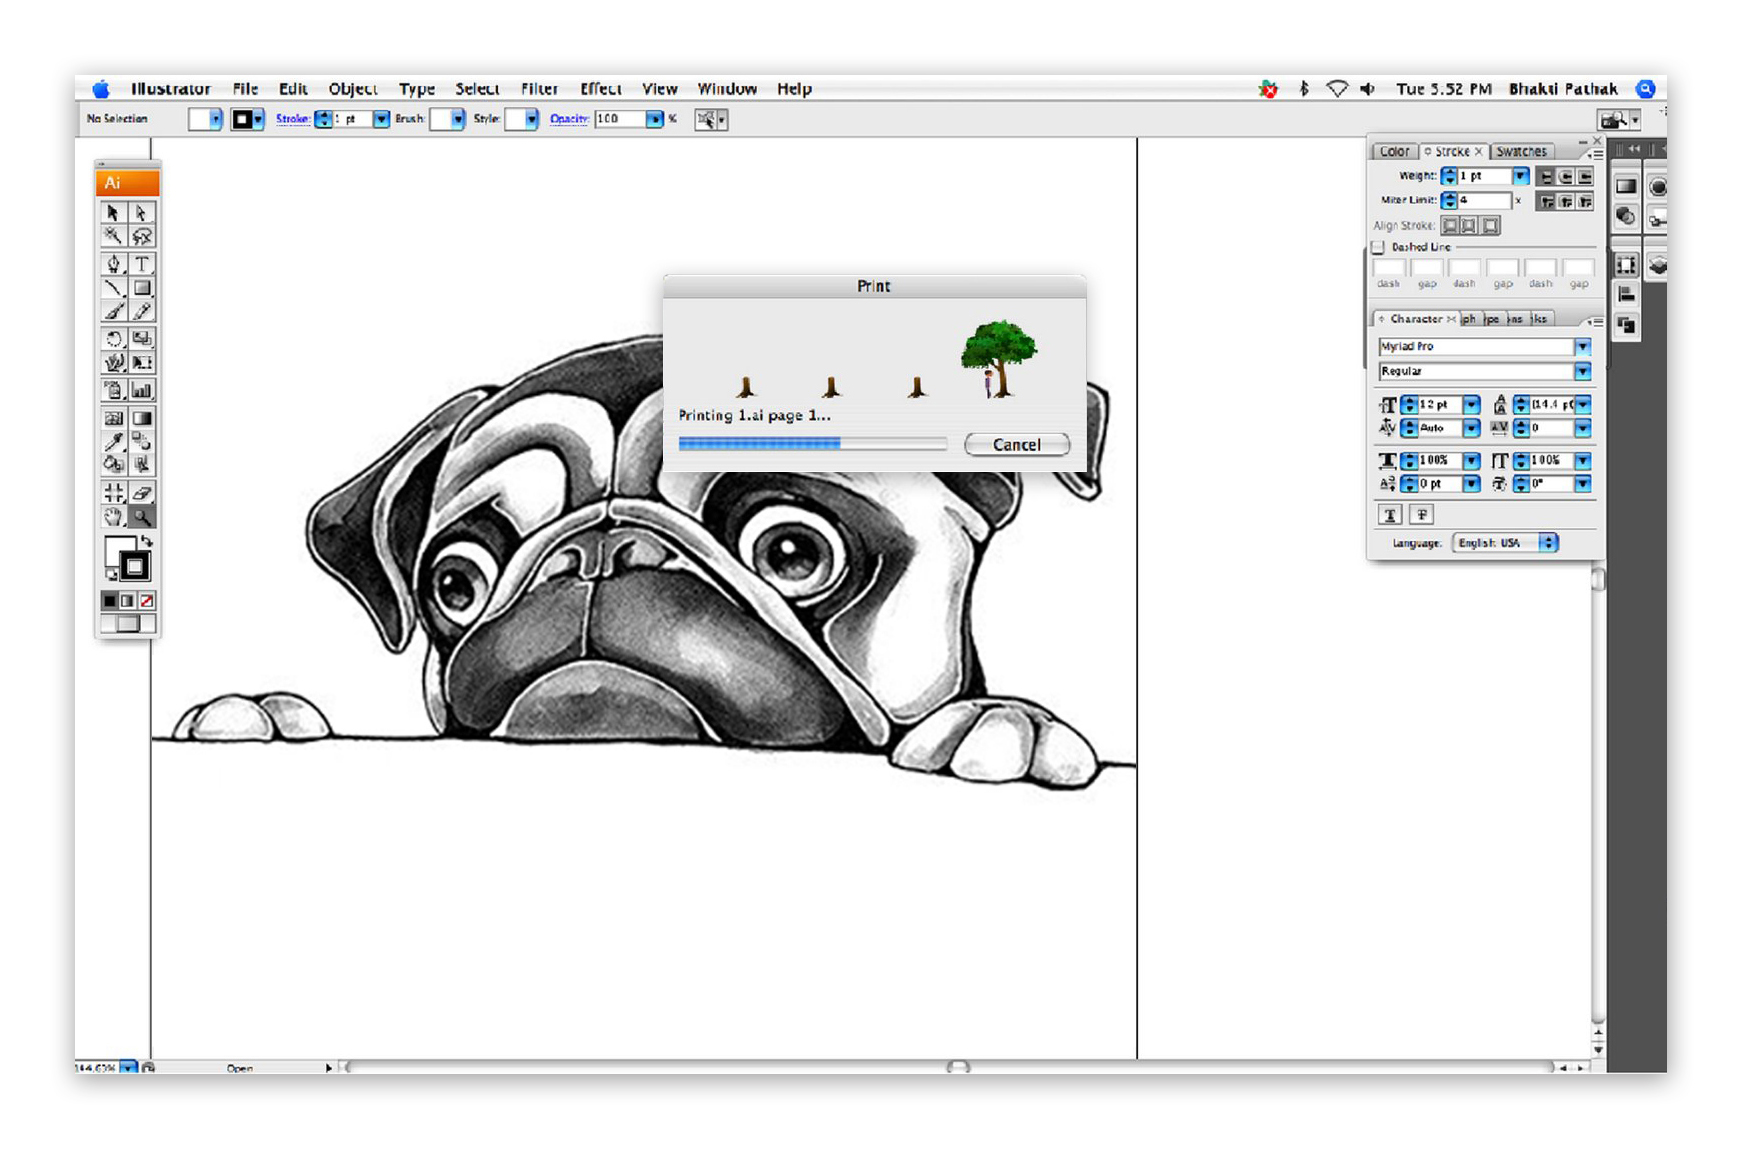Click the Stroke link in control bar
The height and width of the screenshot is (1149, 1742).
[292, 119]
